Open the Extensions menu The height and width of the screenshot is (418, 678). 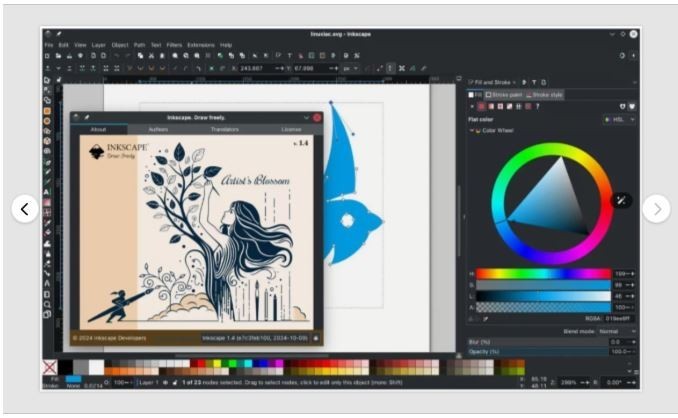coord(201,45)
